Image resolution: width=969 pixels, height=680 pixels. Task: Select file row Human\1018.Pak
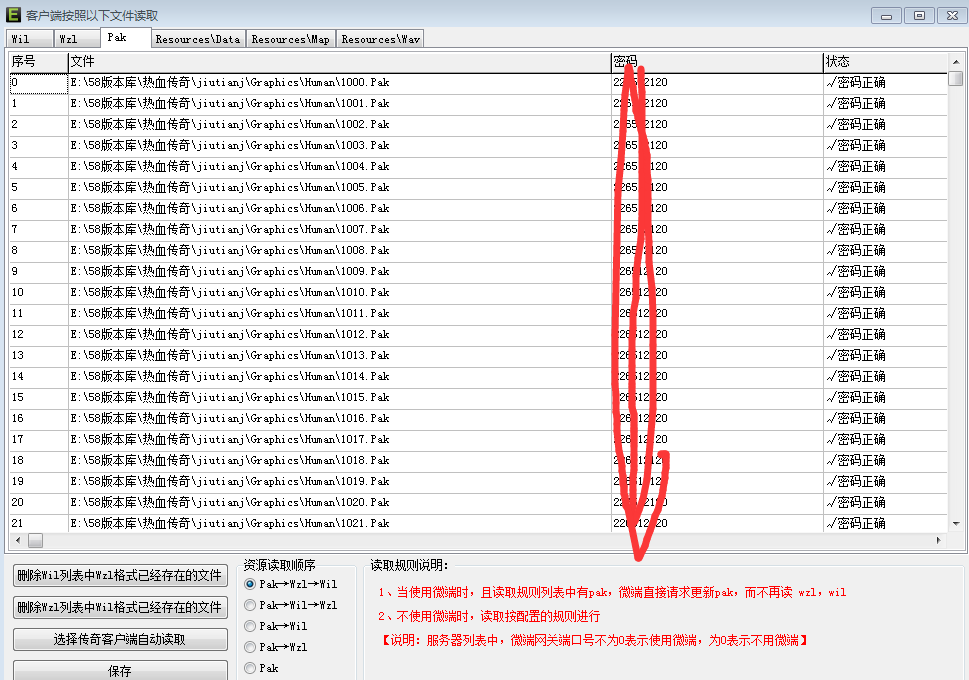coord(478,461)
